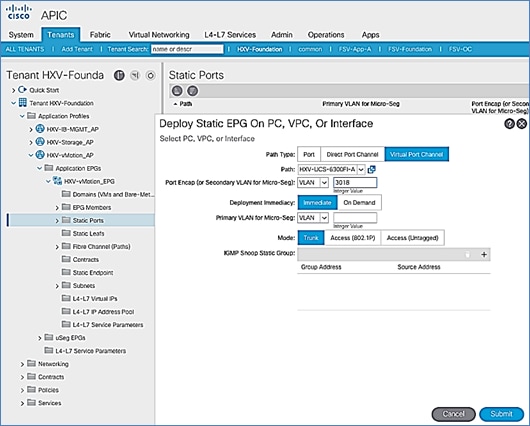Select Port as the path type

coord(309,154)
